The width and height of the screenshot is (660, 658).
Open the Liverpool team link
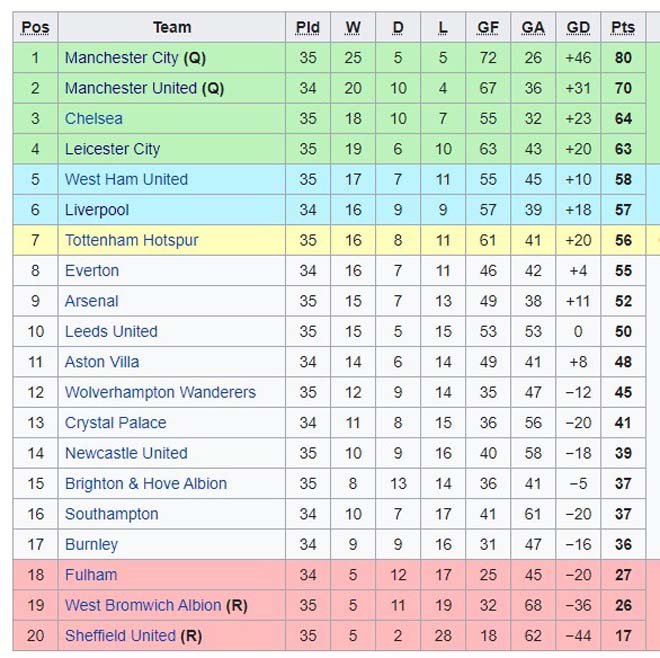[x=97, y=210]
